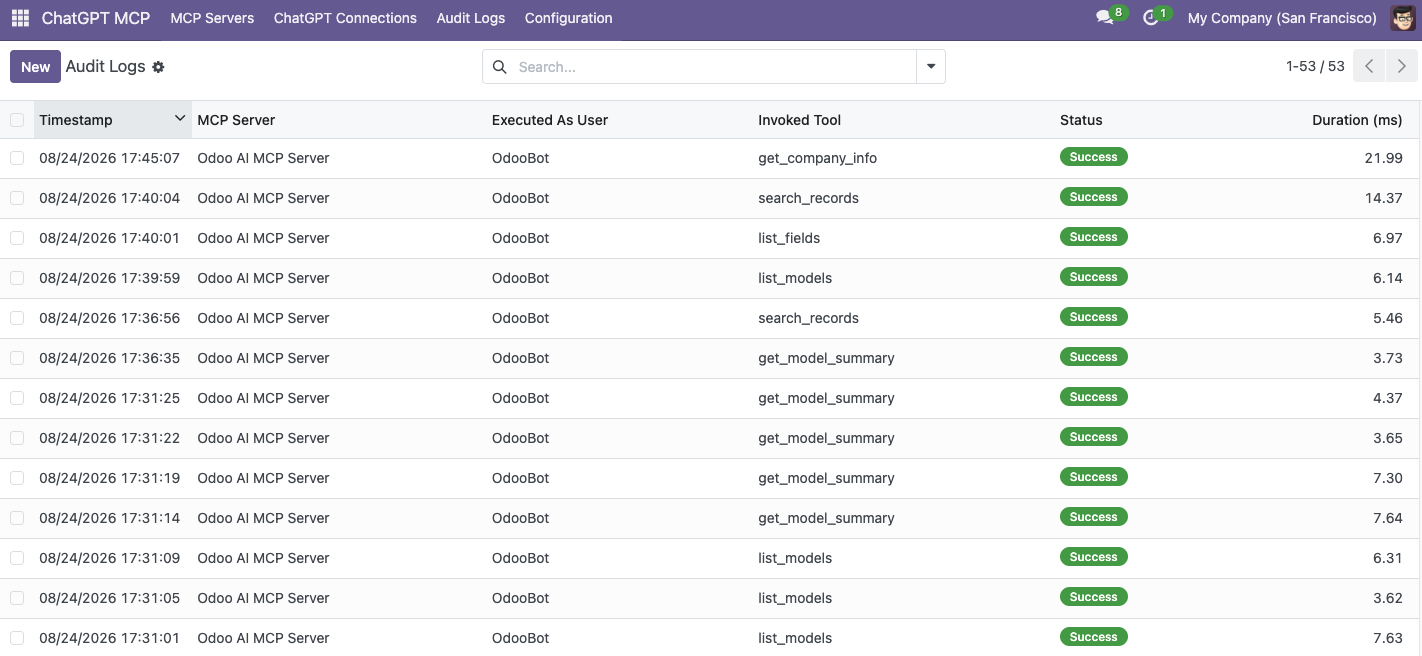The image size is (1422, 656).
Task: Click the 14.37 duration value
Action: (1384, 198)
